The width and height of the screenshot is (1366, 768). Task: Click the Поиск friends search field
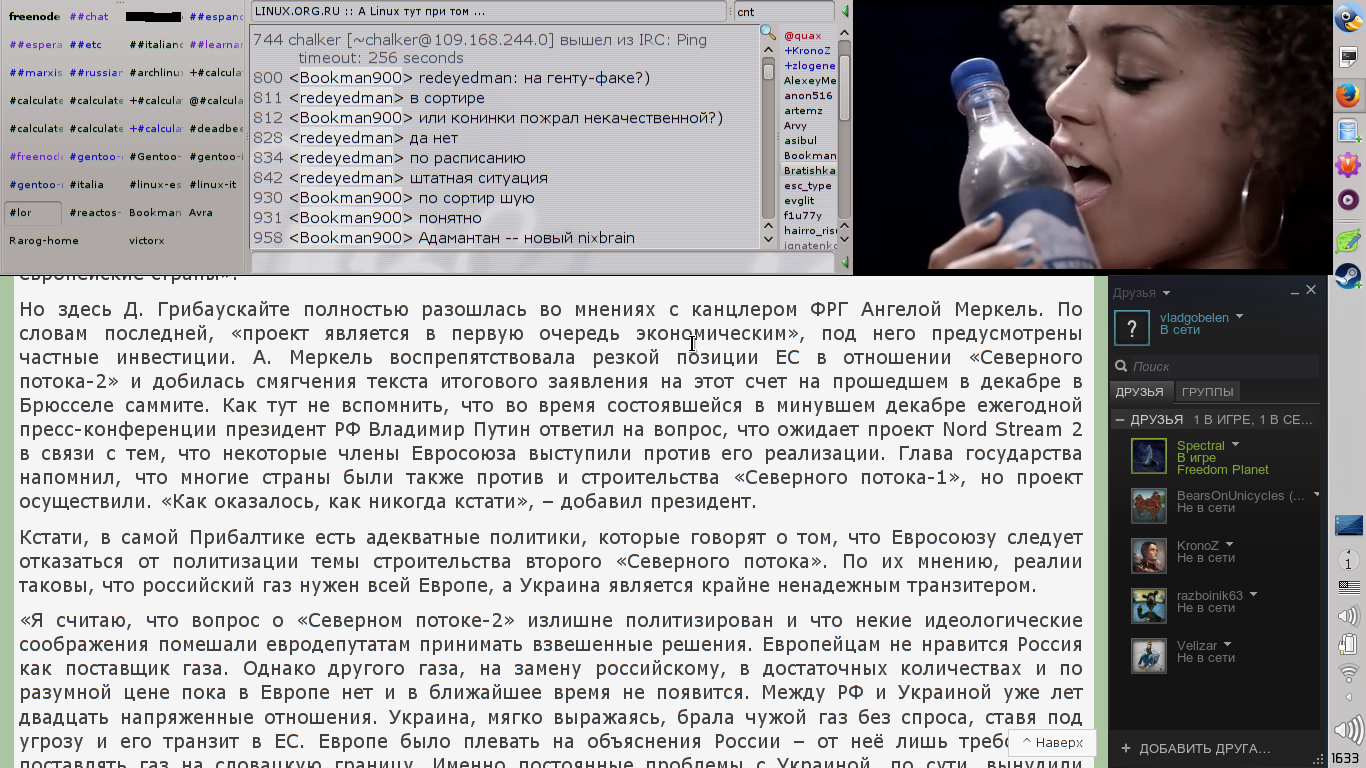1215,367
